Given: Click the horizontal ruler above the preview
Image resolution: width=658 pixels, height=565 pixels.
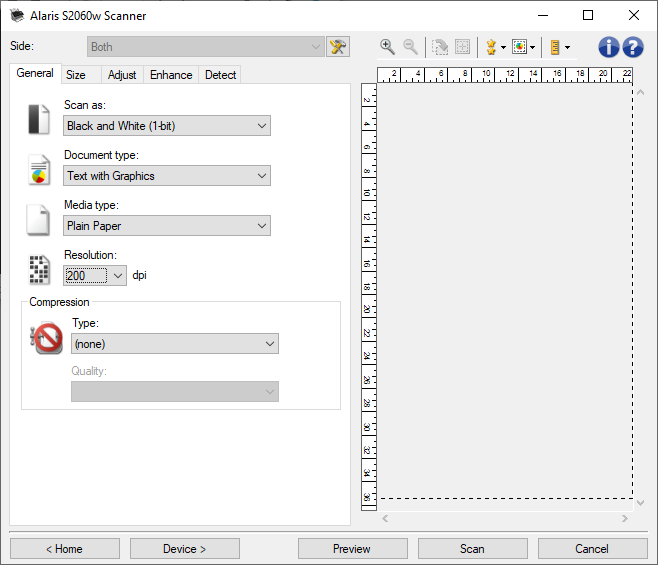Looking at the screenshot, I should click(505, 75).
